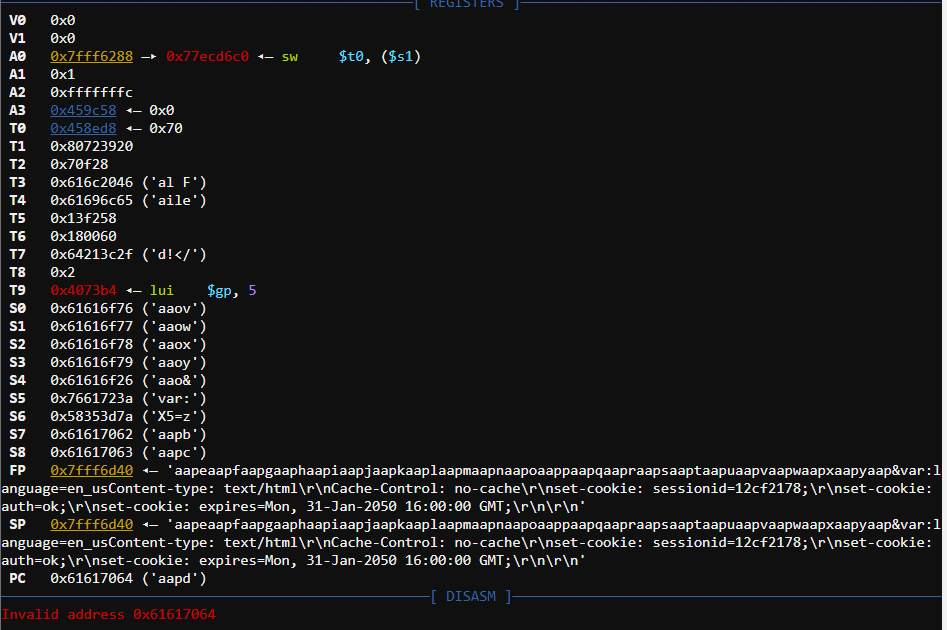Select the T5 value 0x13f258
Screen dimensions: 947x630
point(83,218)
